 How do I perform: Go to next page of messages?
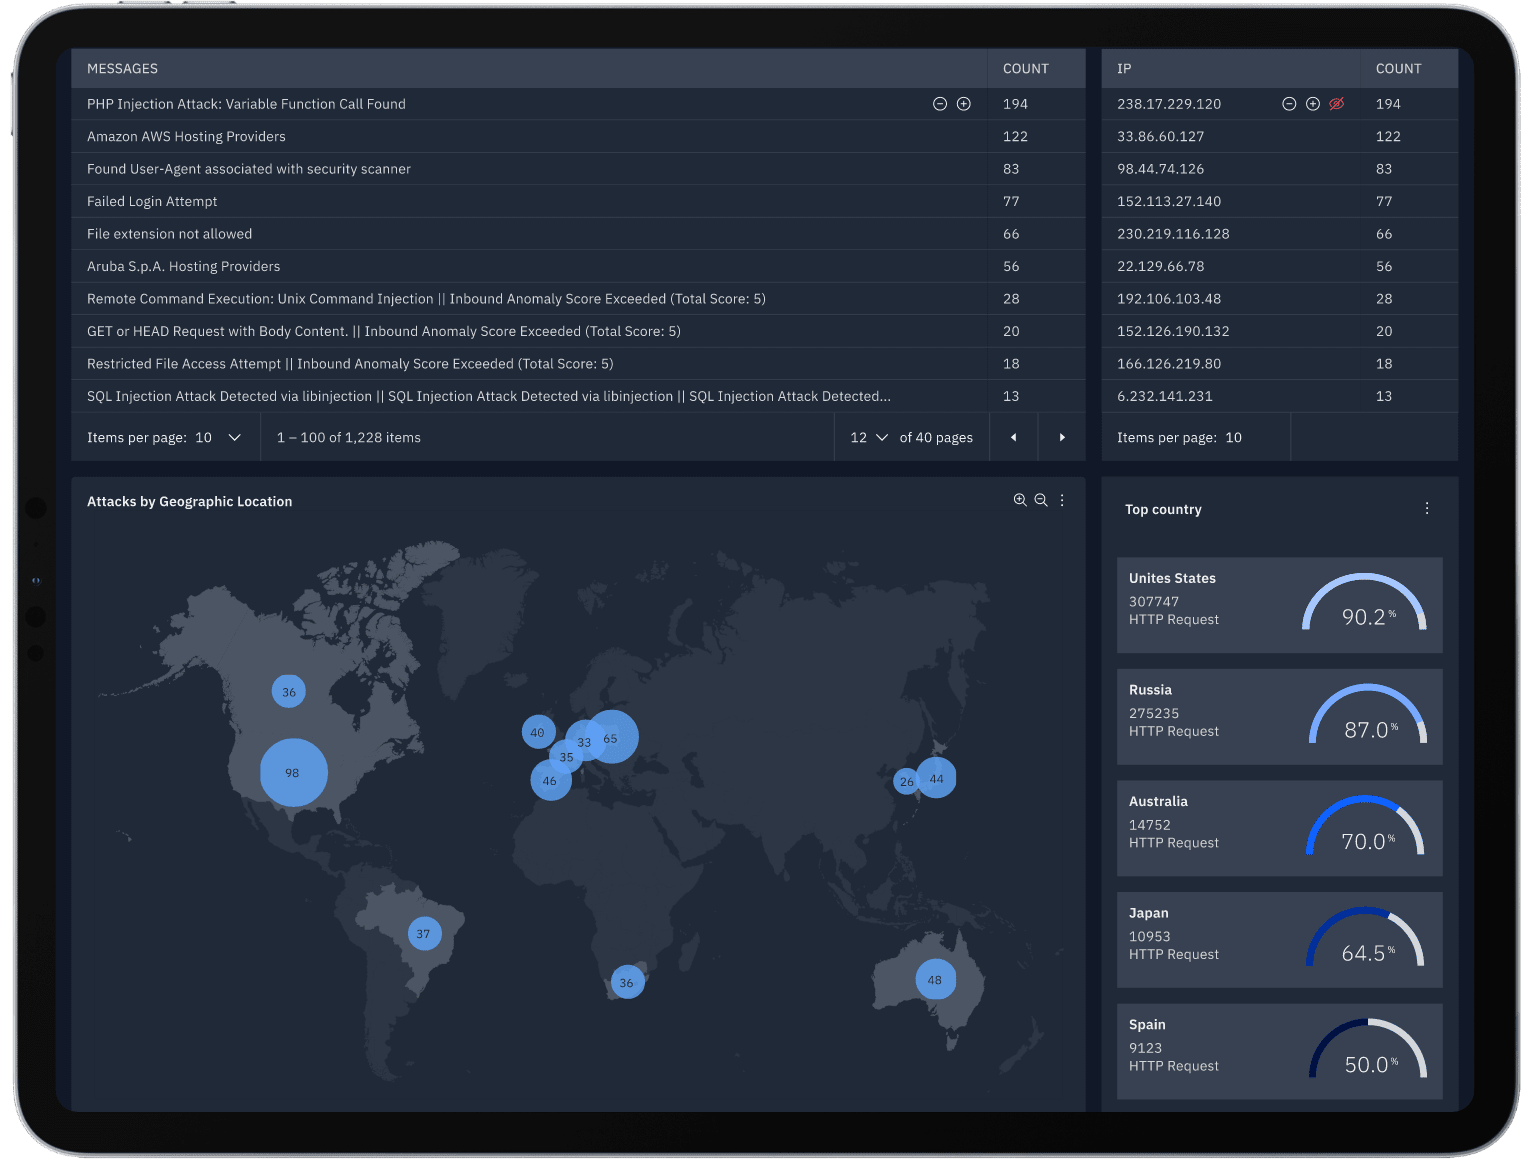[1062, 437]
